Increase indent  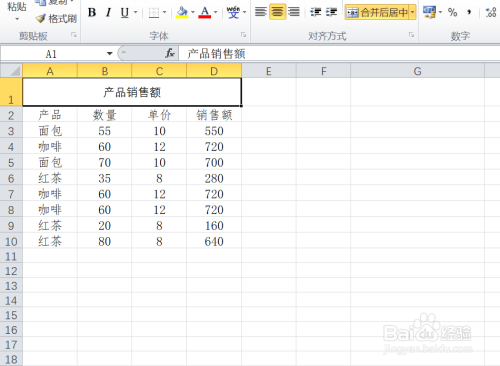click(331, 12)
